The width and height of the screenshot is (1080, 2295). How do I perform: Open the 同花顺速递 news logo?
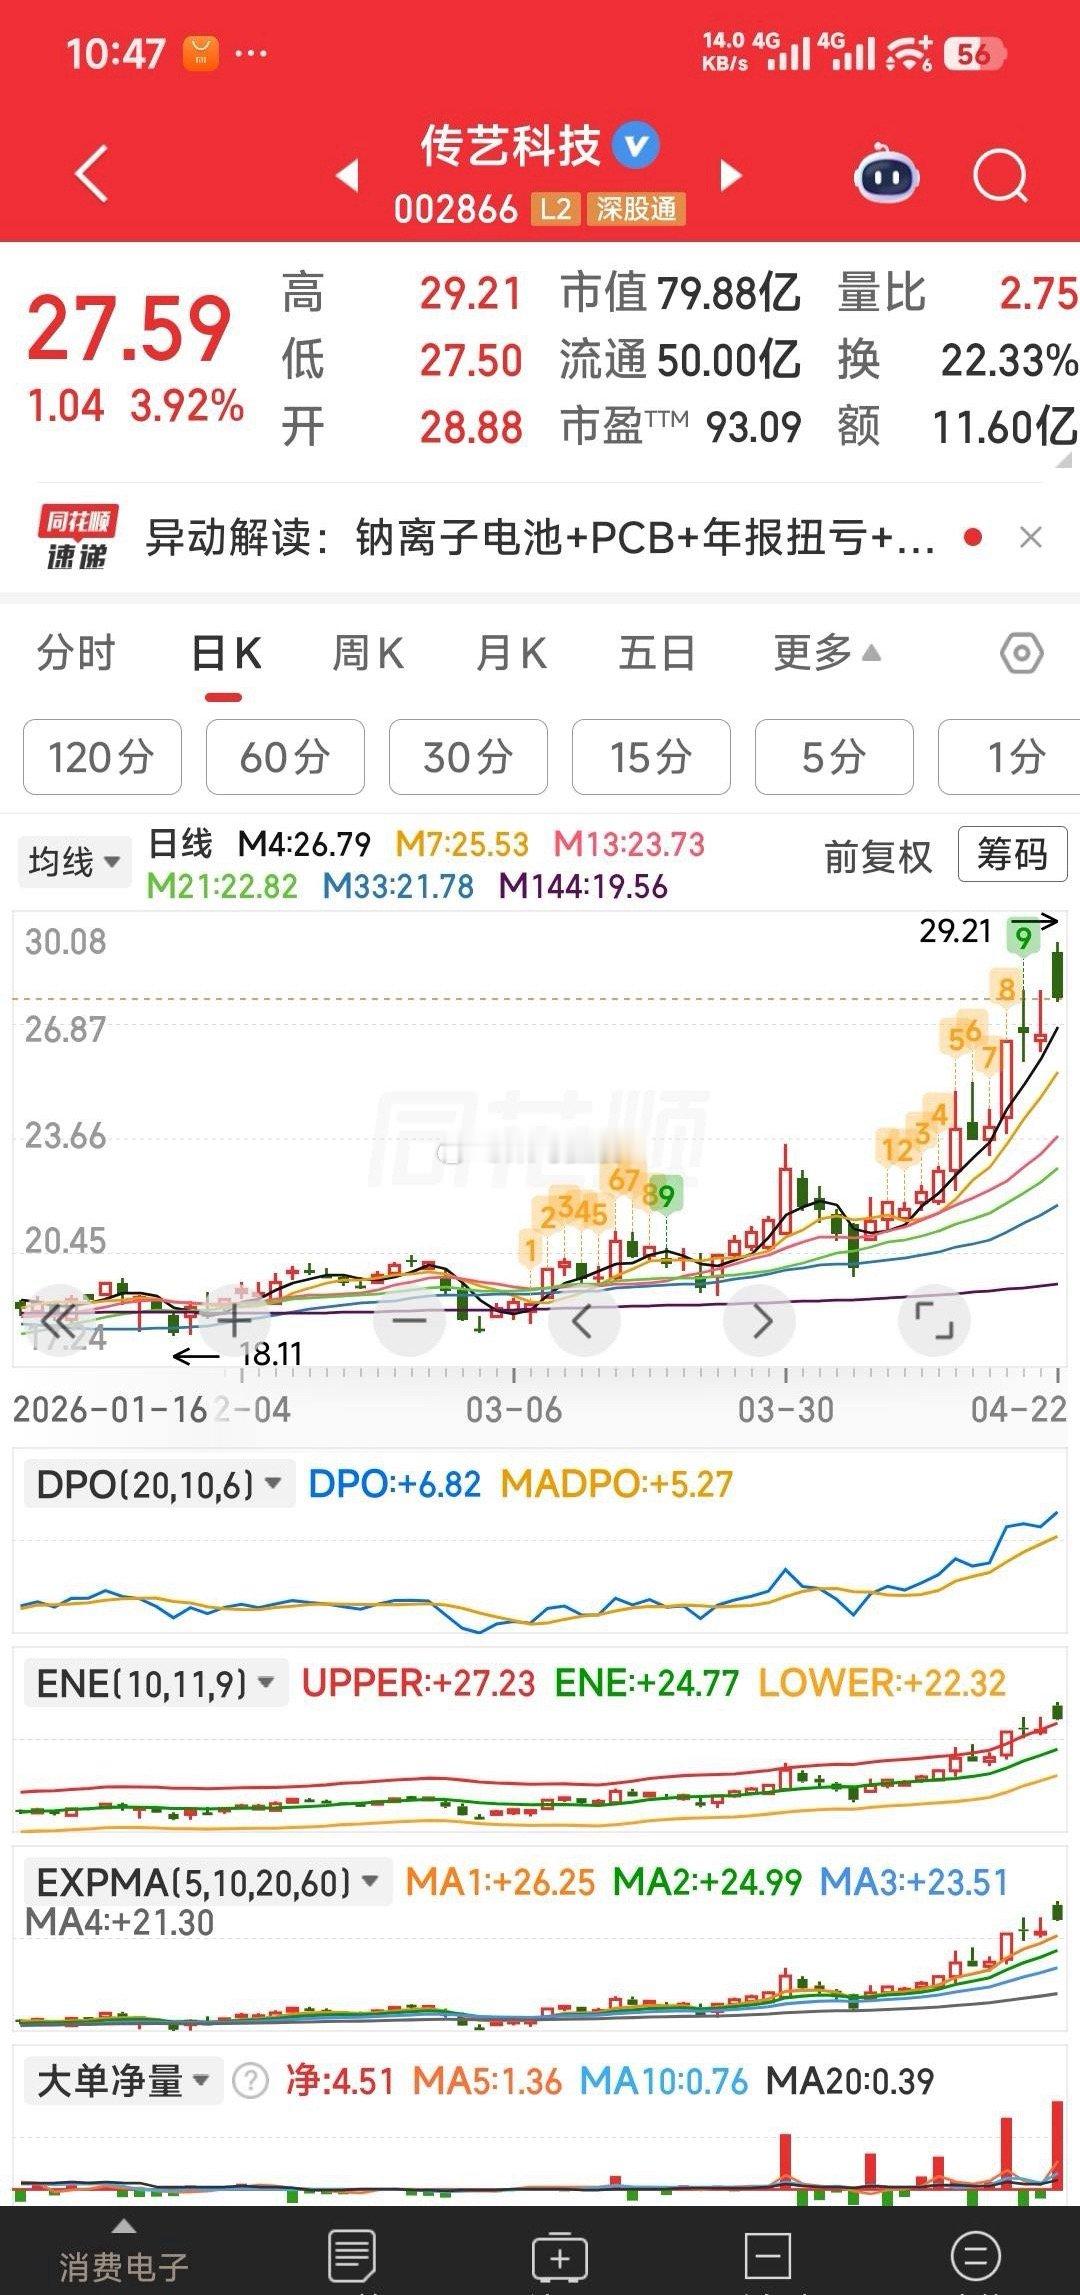(x=77, y=538)
